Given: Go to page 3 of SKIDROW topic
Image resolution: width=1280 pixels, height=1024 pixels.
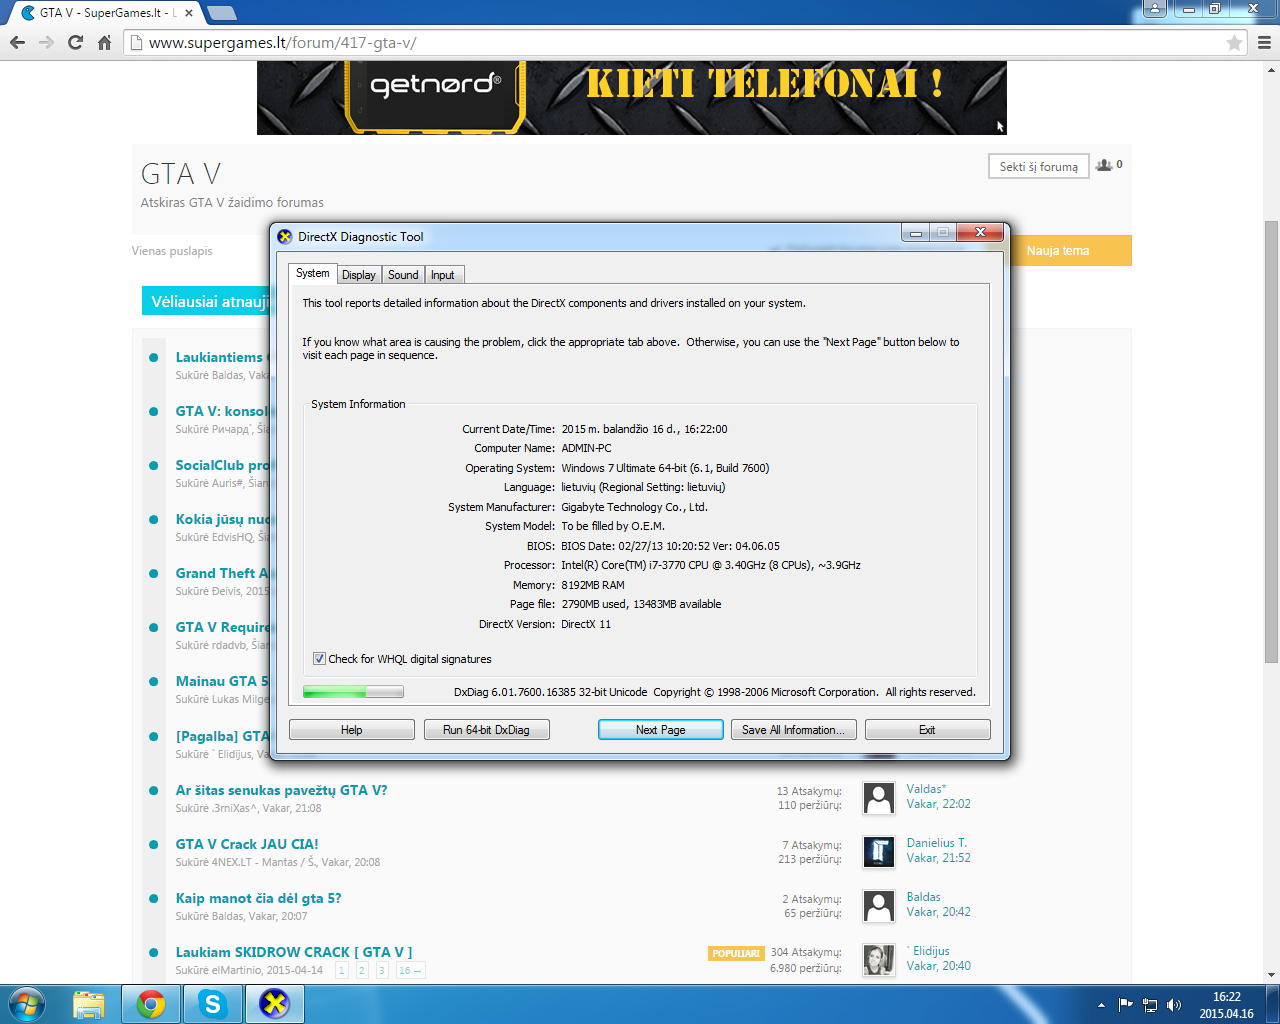Looking at the screenshot, I should 382,970.
